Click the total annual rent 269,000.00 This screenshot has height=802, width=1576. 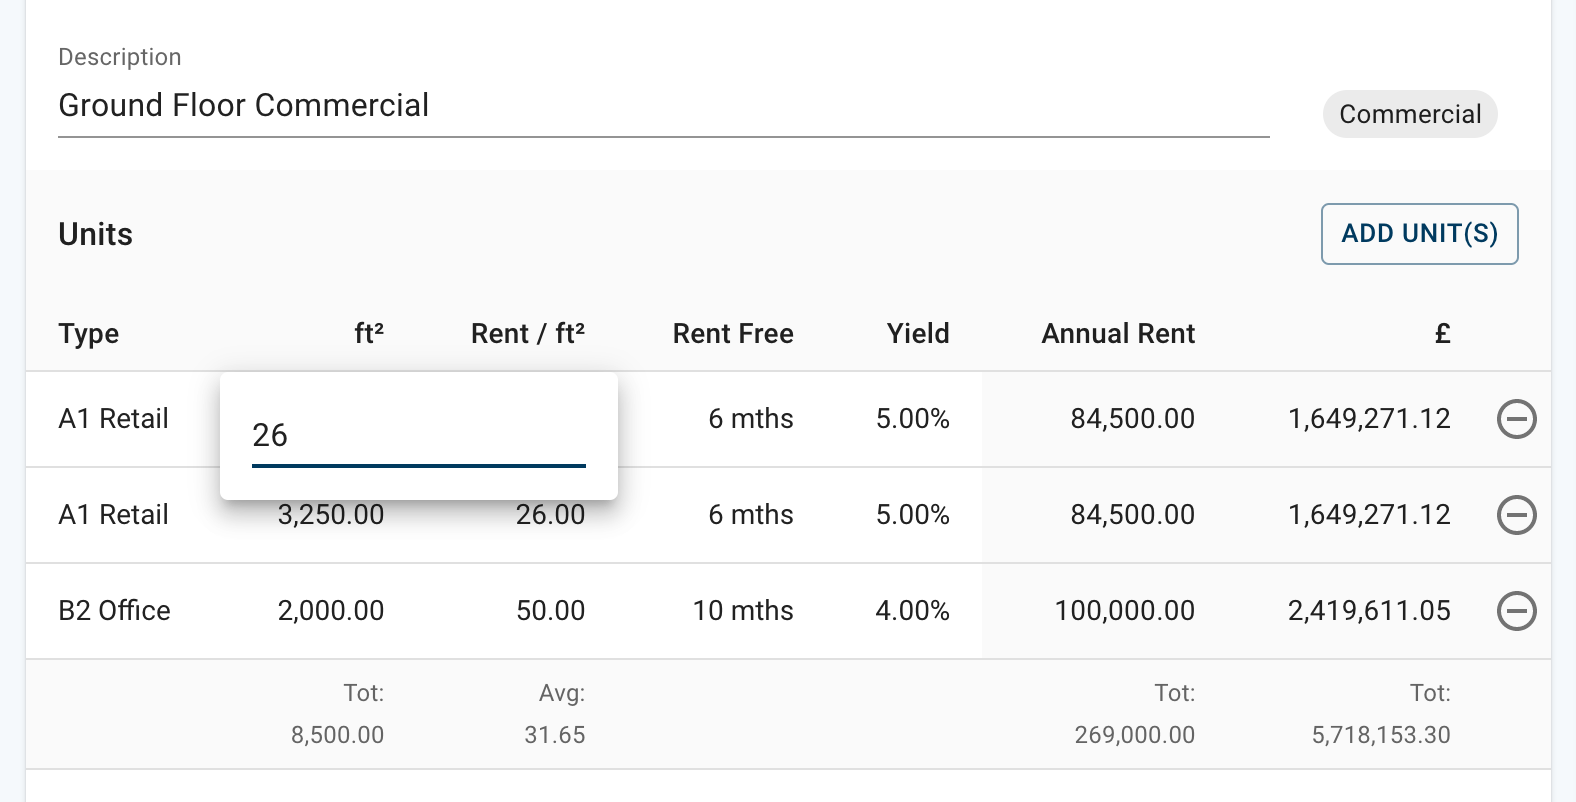tap(1135, 735)
